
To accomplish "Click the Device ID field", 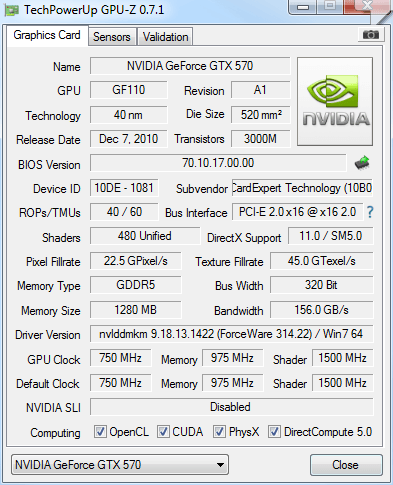I will (124, 188).
